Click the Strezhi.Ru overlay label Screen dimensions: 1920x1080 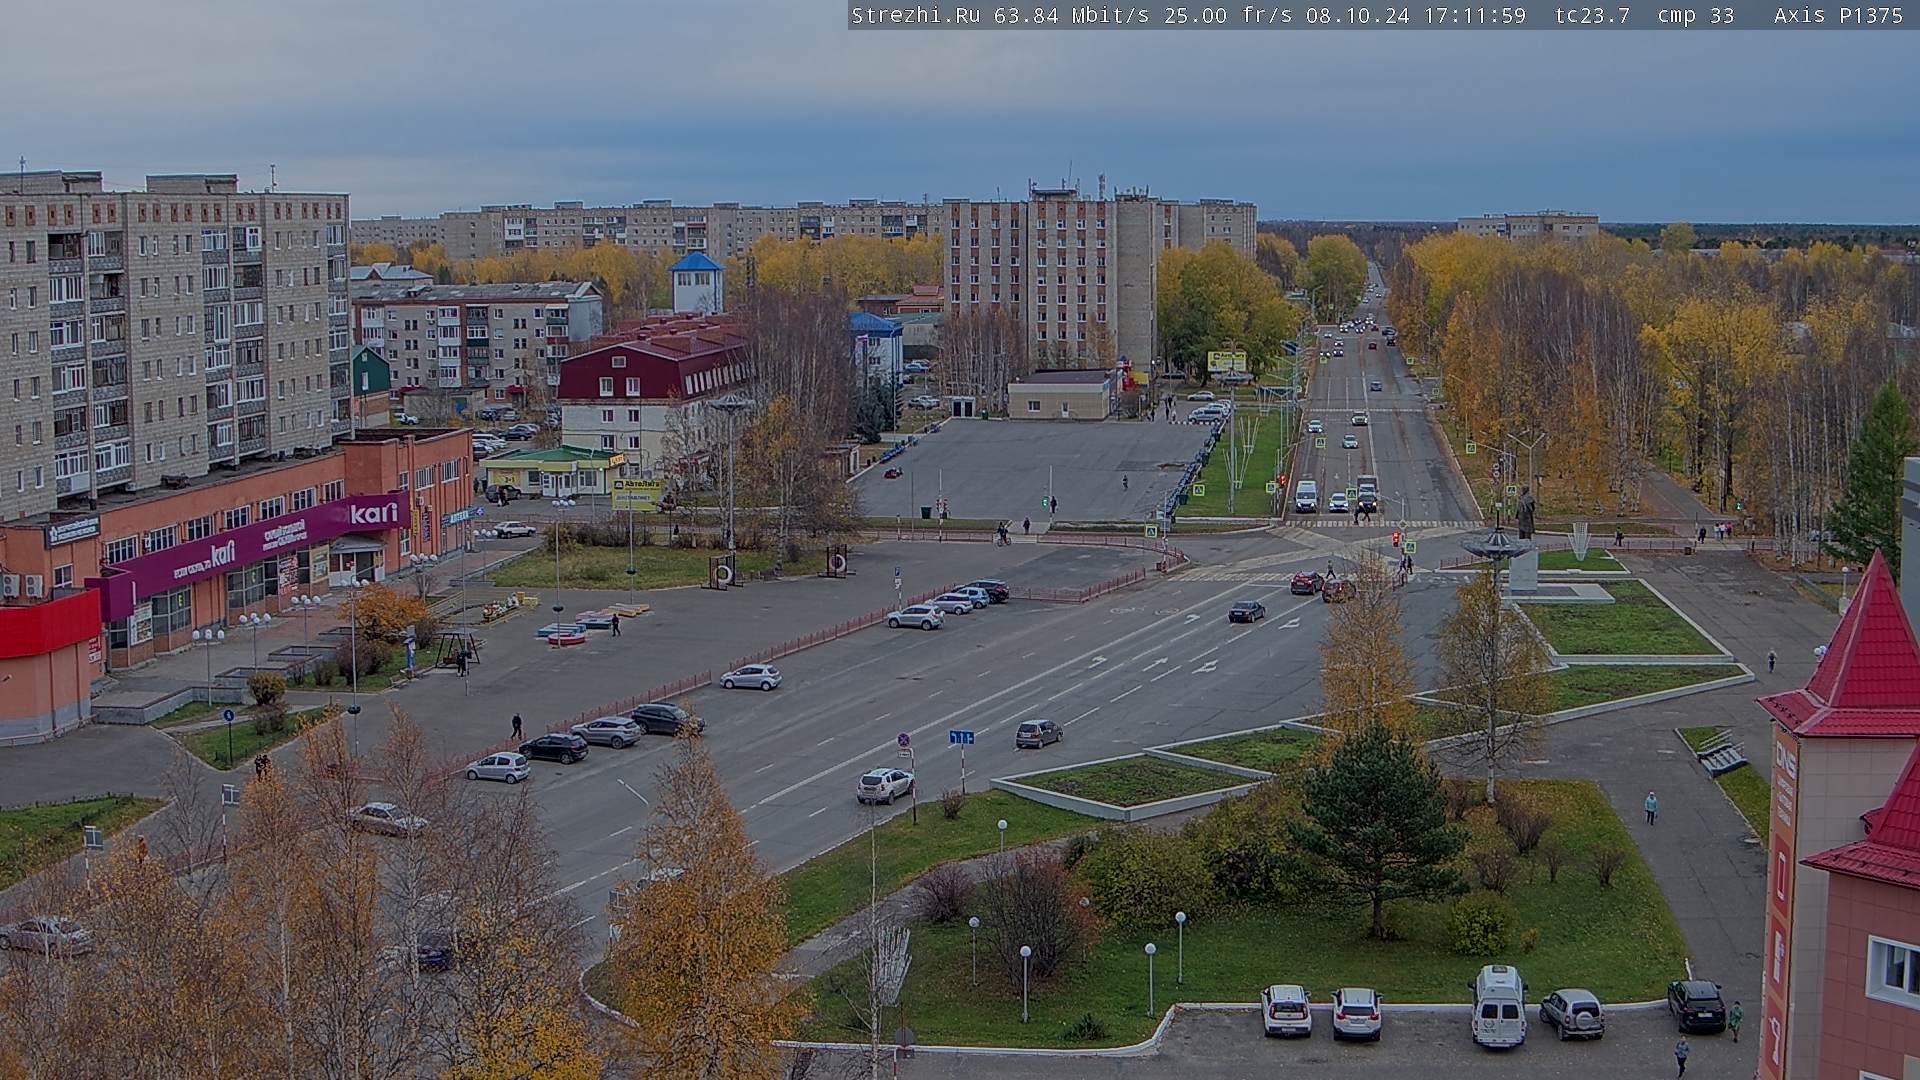915,15
